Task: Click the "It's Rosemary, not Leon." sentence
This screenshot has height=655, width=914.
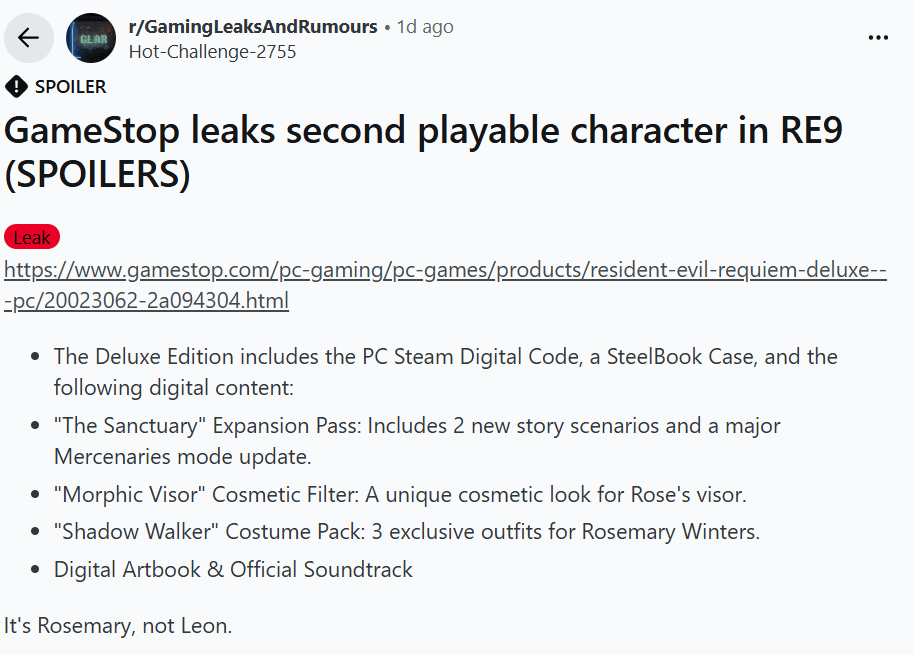Action: pyautogui.click(x=118, y=627)
